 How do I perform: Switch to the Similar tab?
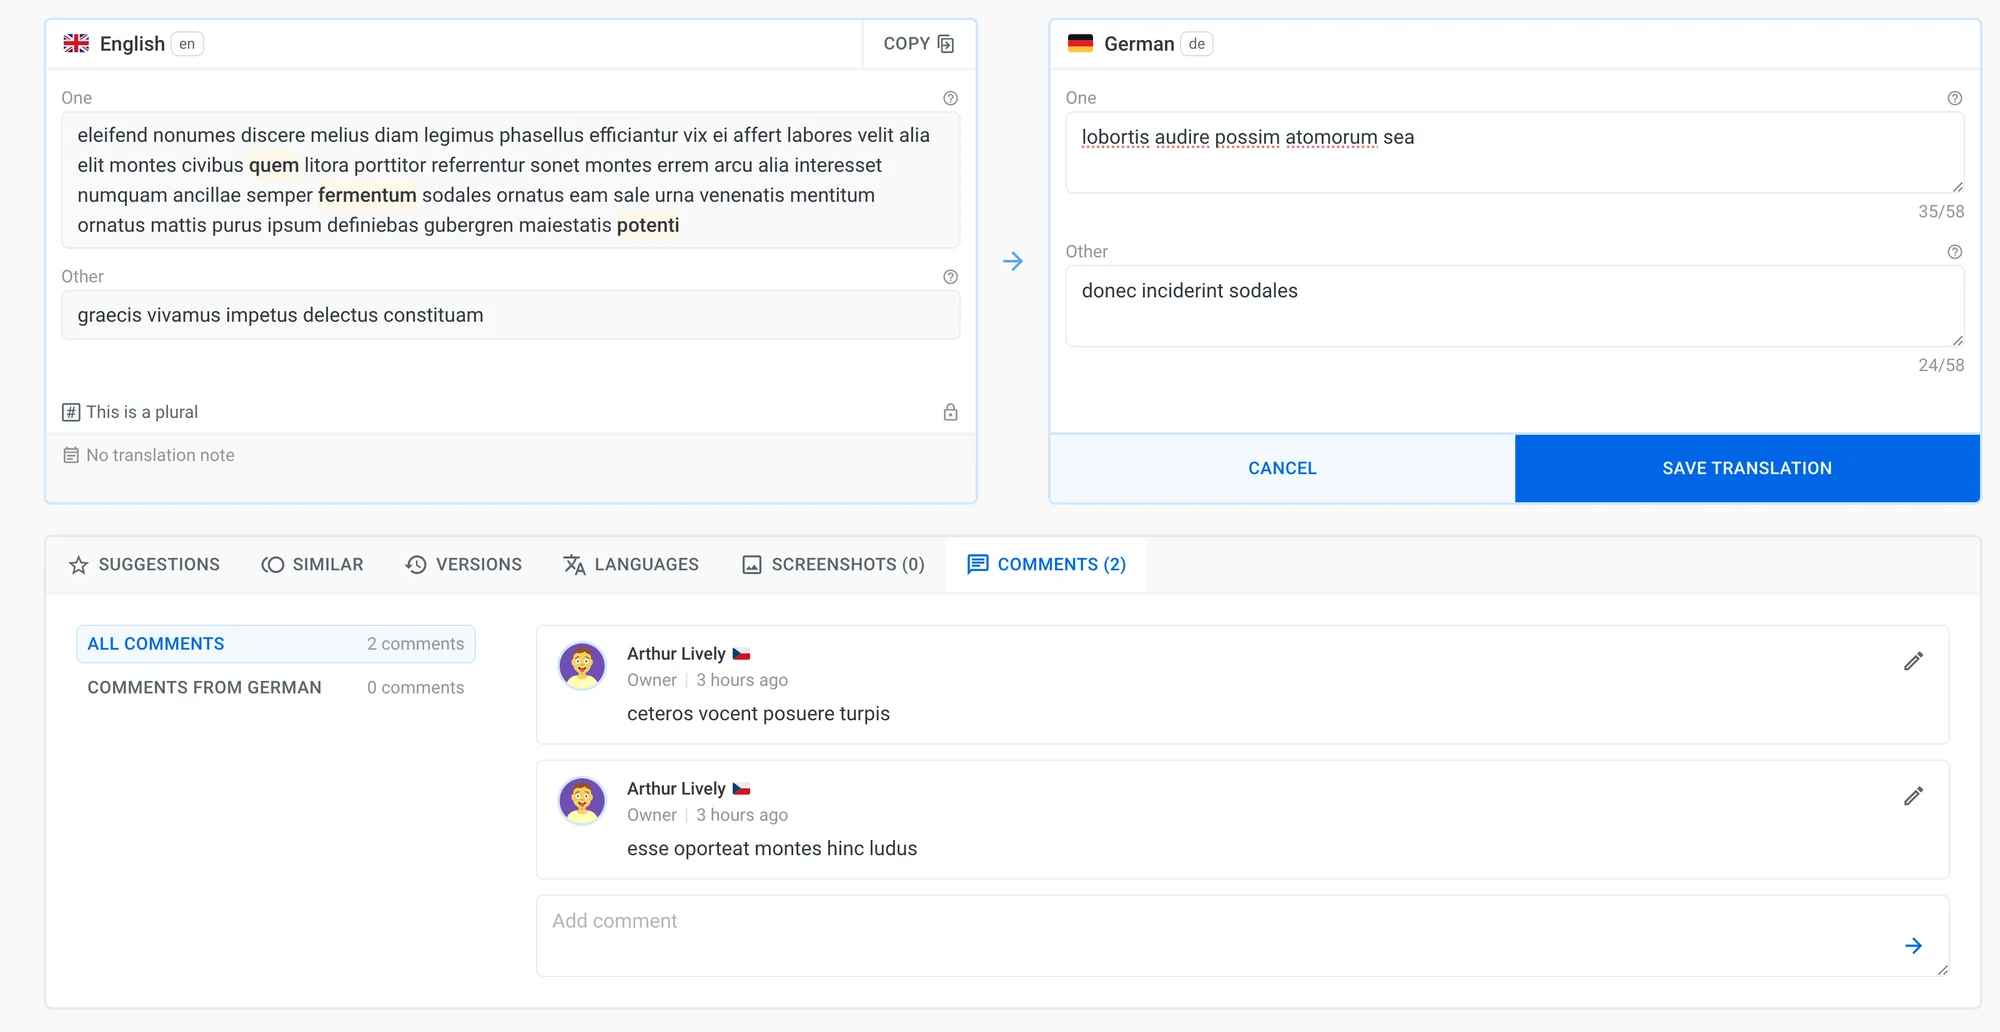[313, 565]
